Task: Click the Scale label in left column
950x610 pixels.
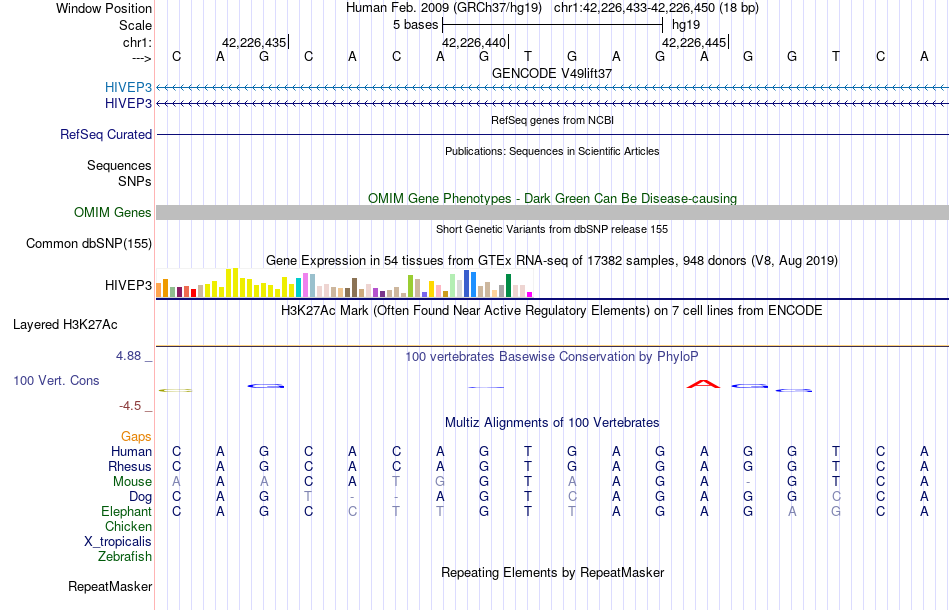Action: pyautogui.click(x=135, y=25)
